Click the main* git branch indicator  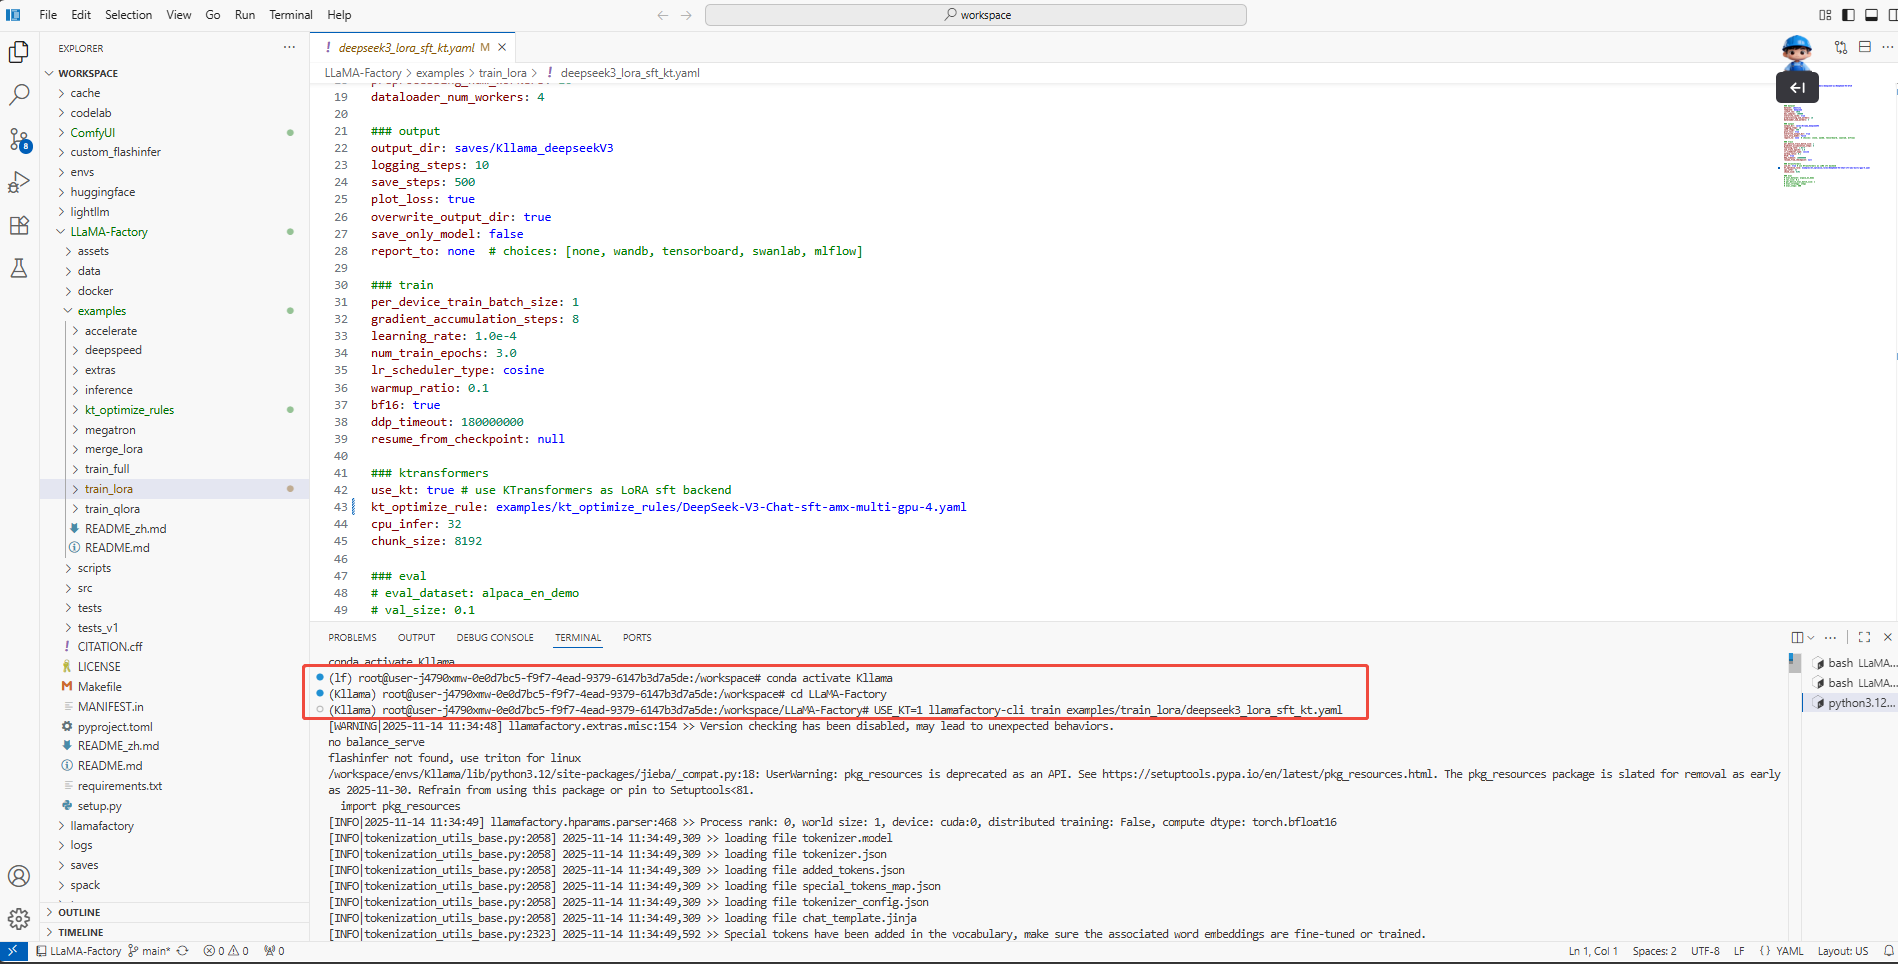tap(149, 951)
